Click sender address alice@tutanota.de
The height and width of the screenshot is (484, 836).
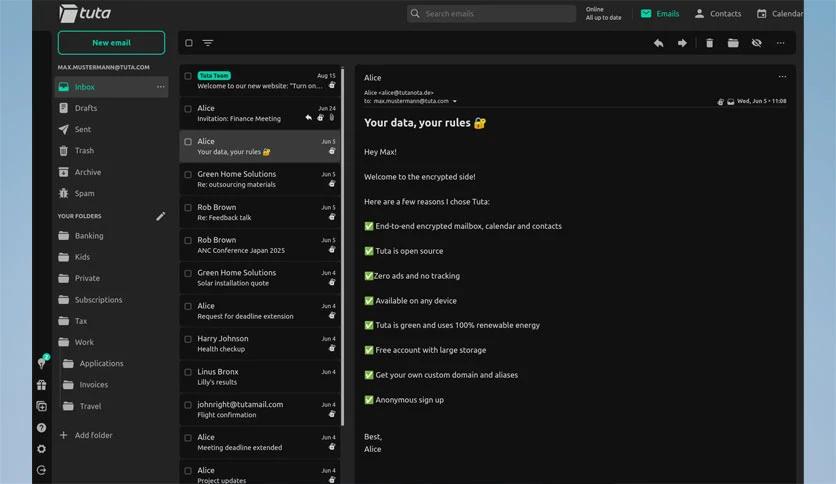coord(406,93)
